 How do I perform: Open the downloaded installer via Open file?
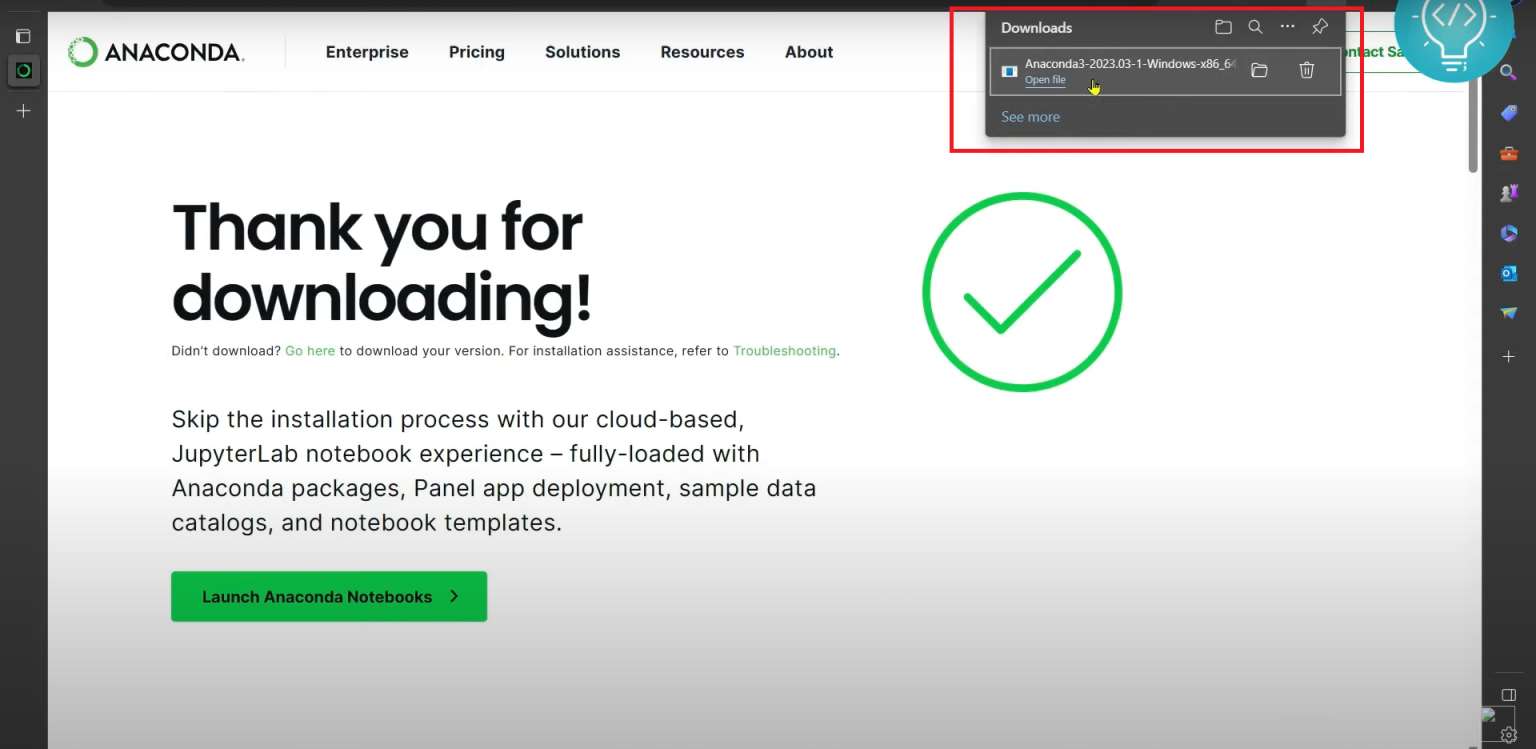(x=1045, y=80)
